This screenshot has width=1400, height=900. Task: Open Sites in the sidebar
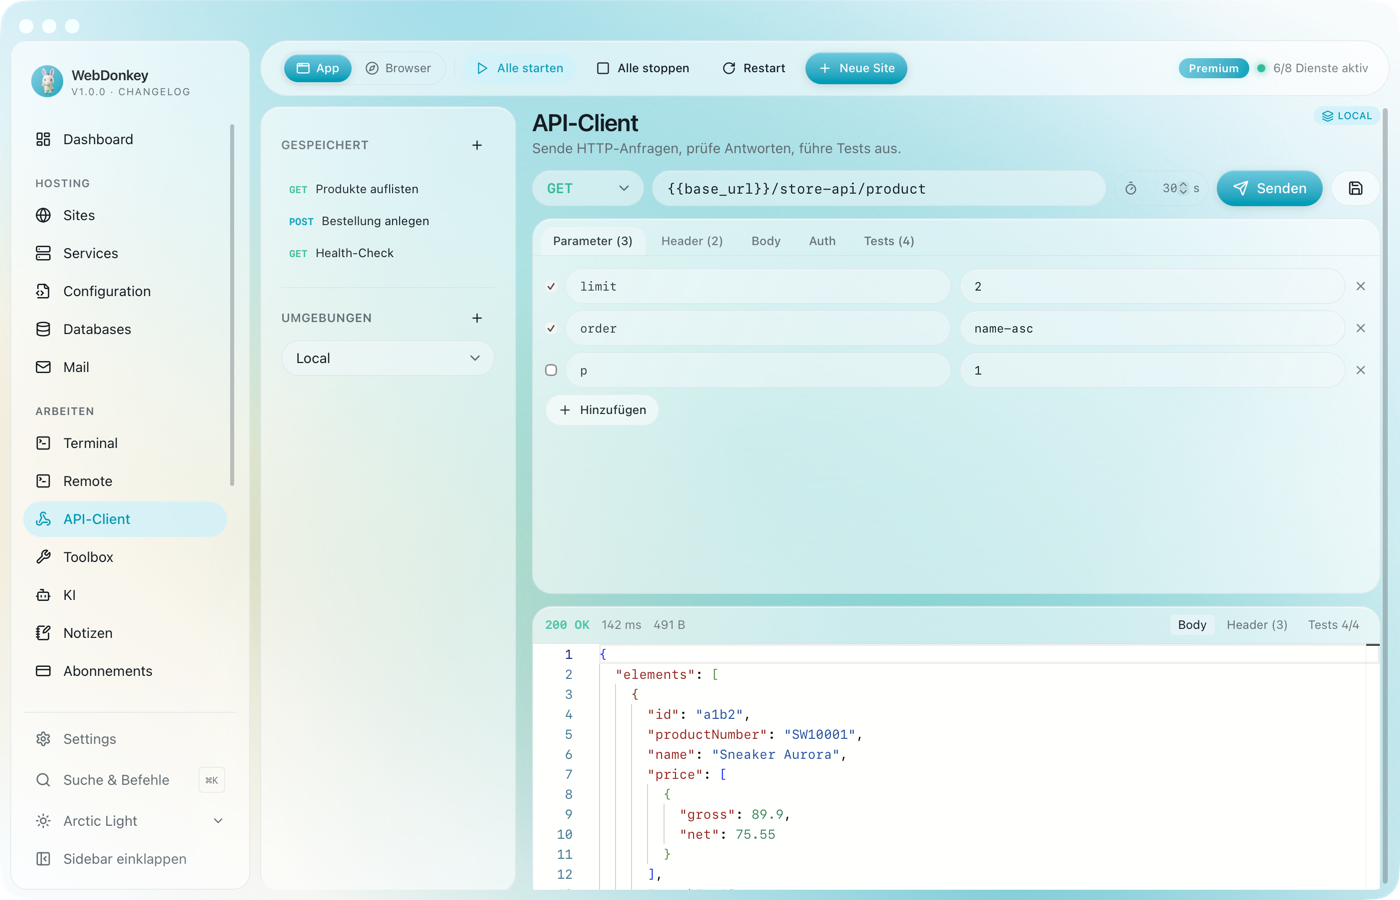(x=125, y=215)
